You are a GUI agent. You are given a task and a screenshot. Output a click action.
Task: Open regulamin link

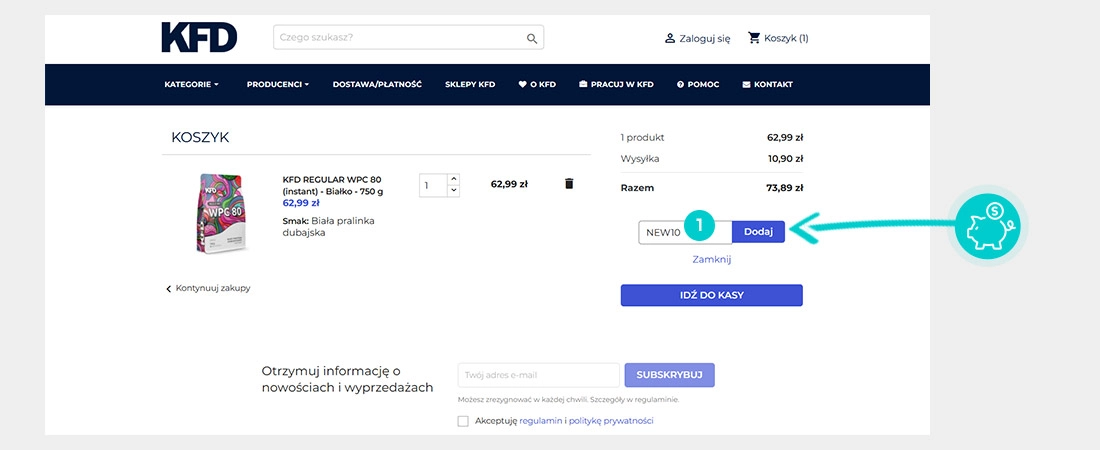tap(540, 421)
